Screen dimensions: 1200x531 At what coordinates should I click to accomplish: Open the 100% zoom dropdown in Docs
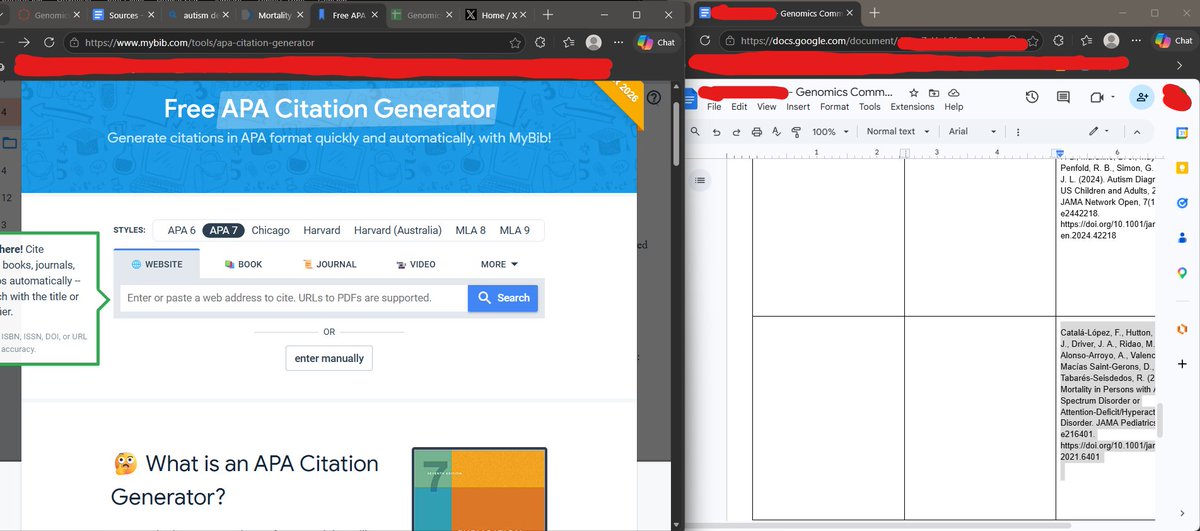point(830,131)
